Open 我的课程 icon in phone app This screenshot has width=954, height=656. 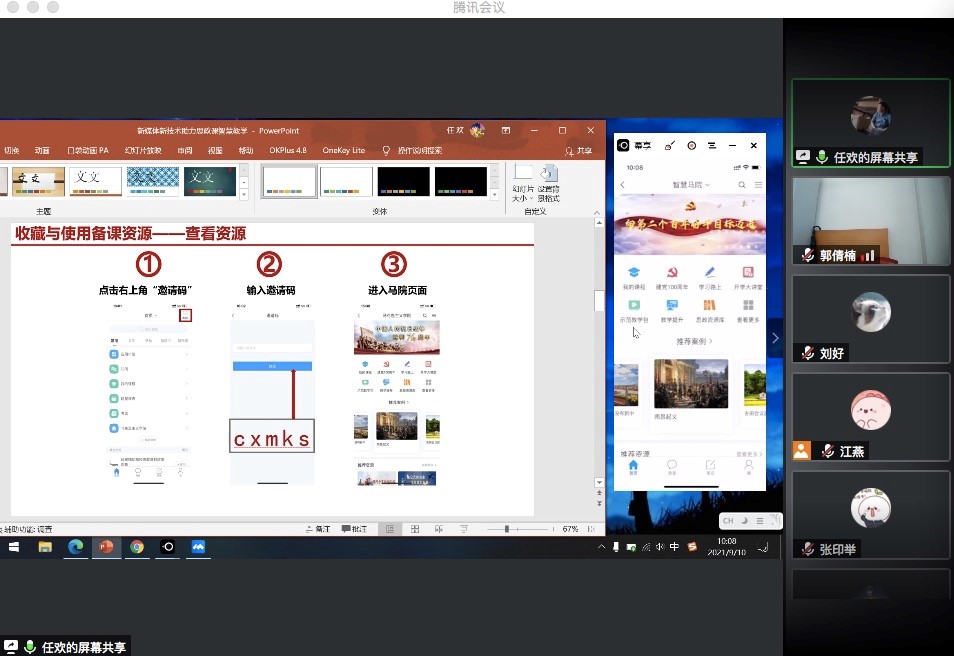tap(633, 273)
